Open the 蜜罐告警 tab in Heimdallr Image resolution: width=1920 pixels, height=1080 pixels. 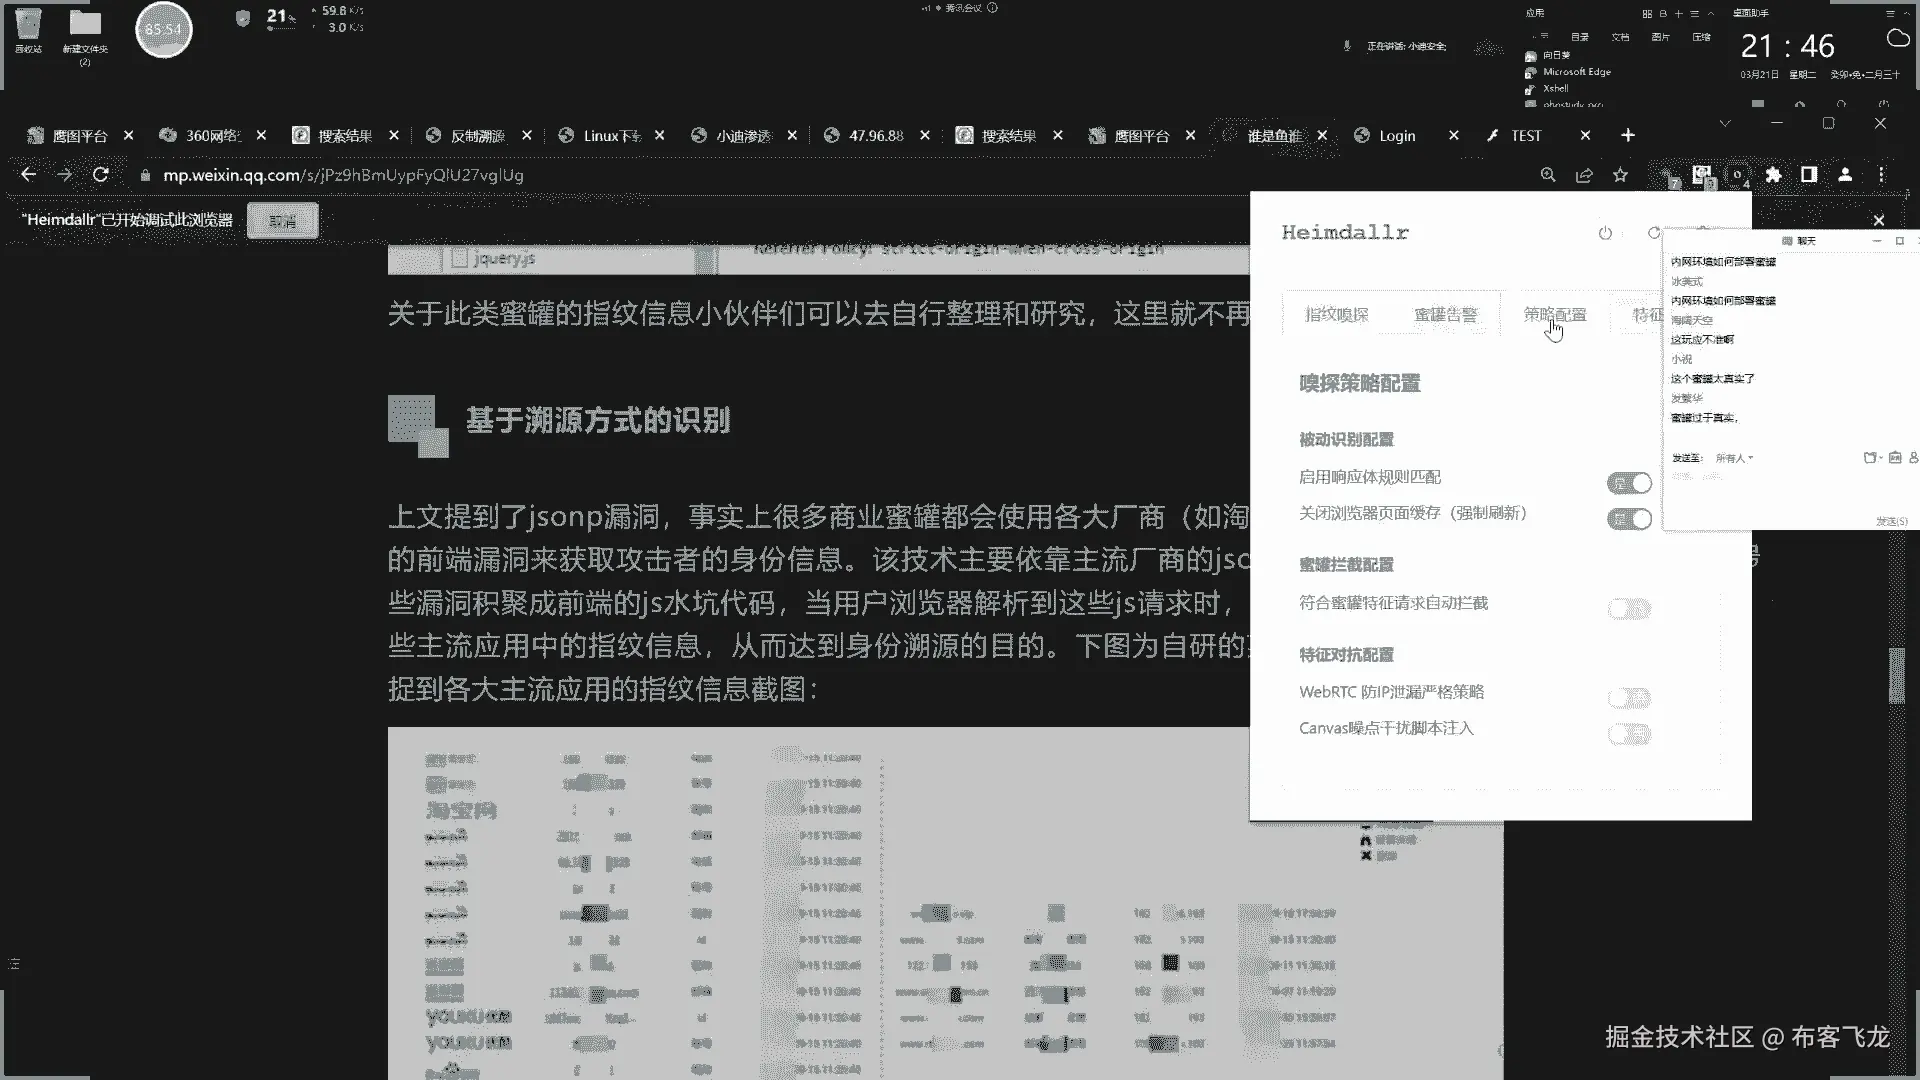(1445, 315)
